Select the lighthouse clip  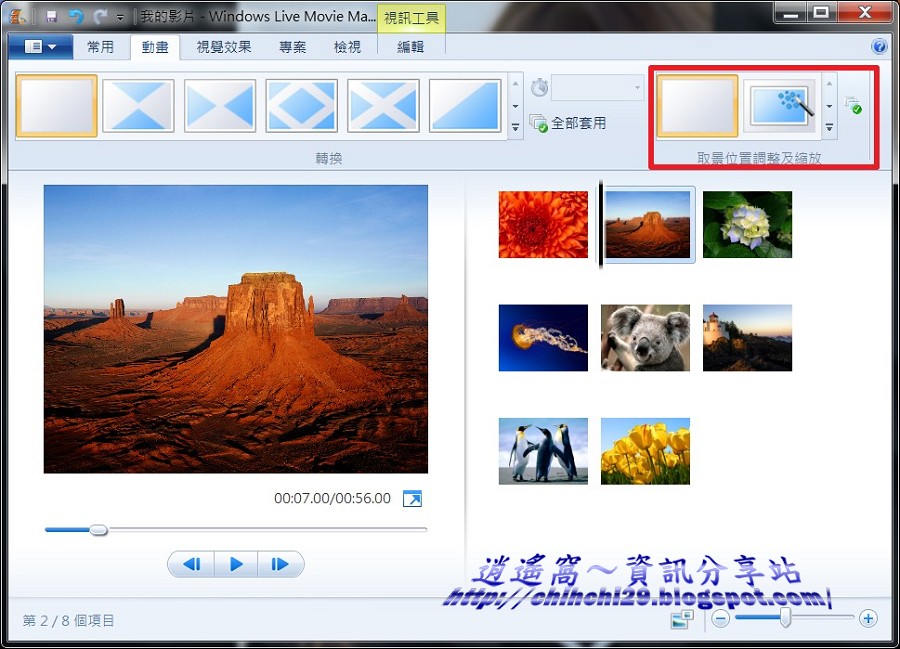(747, 337)
